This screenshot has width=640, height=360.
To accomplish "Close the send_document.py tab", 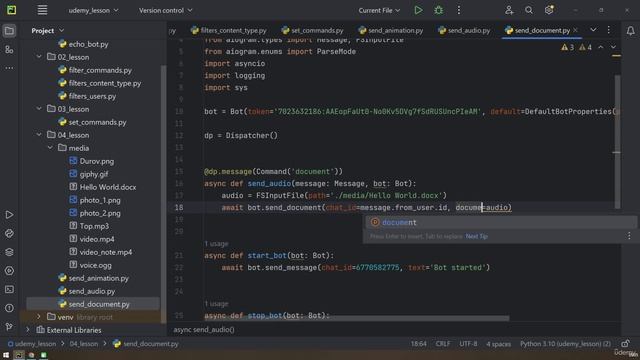I will 576,30.
